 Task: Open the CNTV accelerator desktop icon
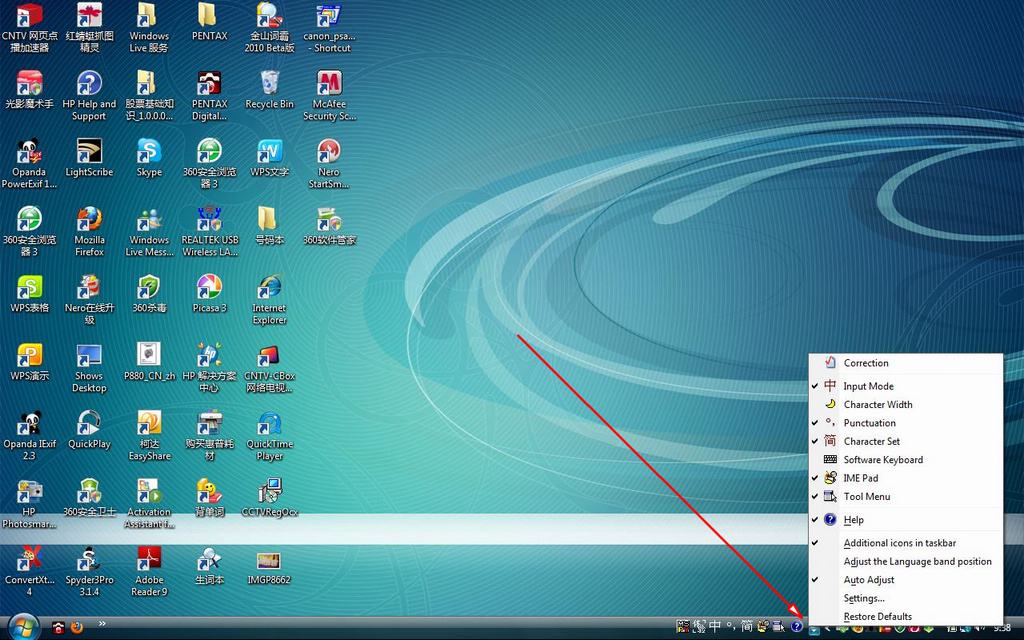point(29,27)
